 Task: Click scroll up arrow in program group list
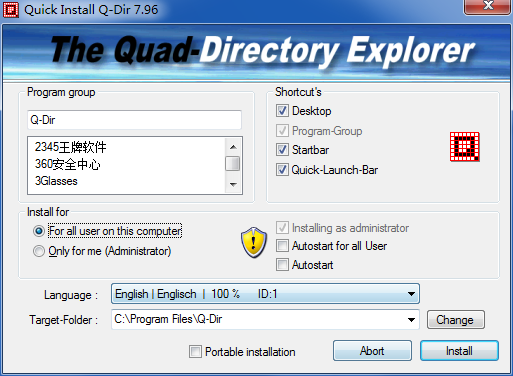(233, 147)
